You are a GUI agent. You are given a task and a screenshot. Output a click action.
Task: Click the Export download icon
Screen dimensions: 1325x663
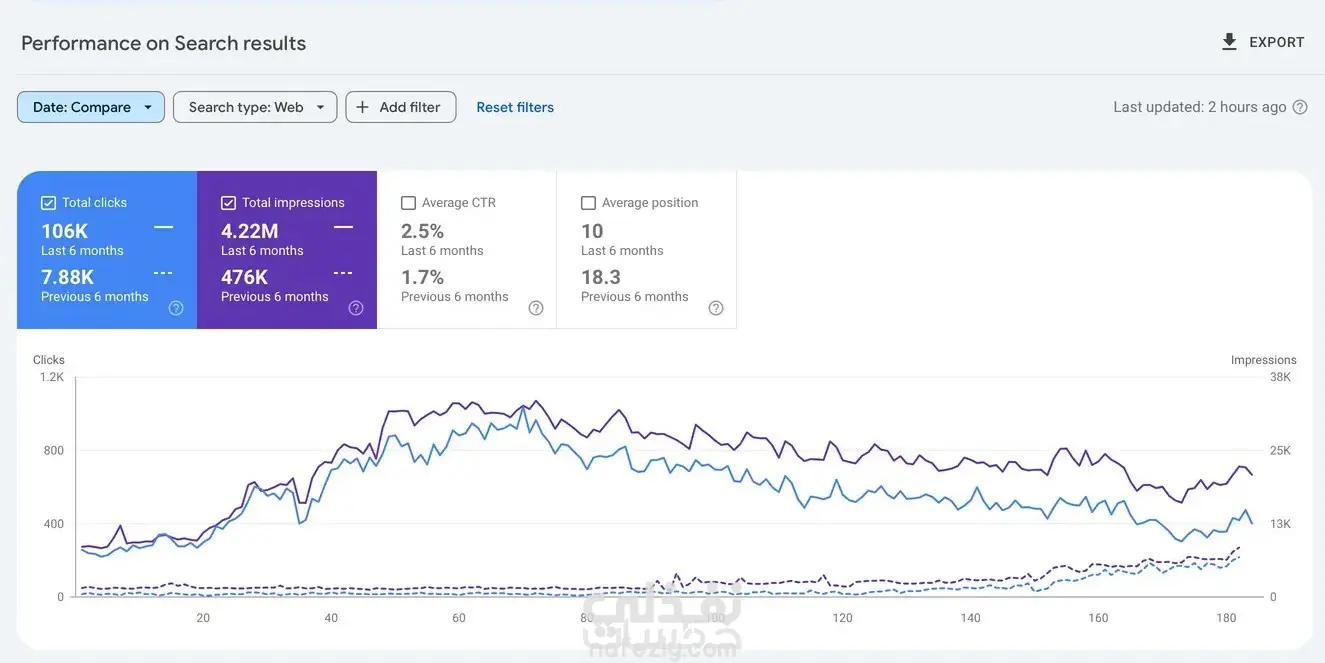pos(1229,42)
